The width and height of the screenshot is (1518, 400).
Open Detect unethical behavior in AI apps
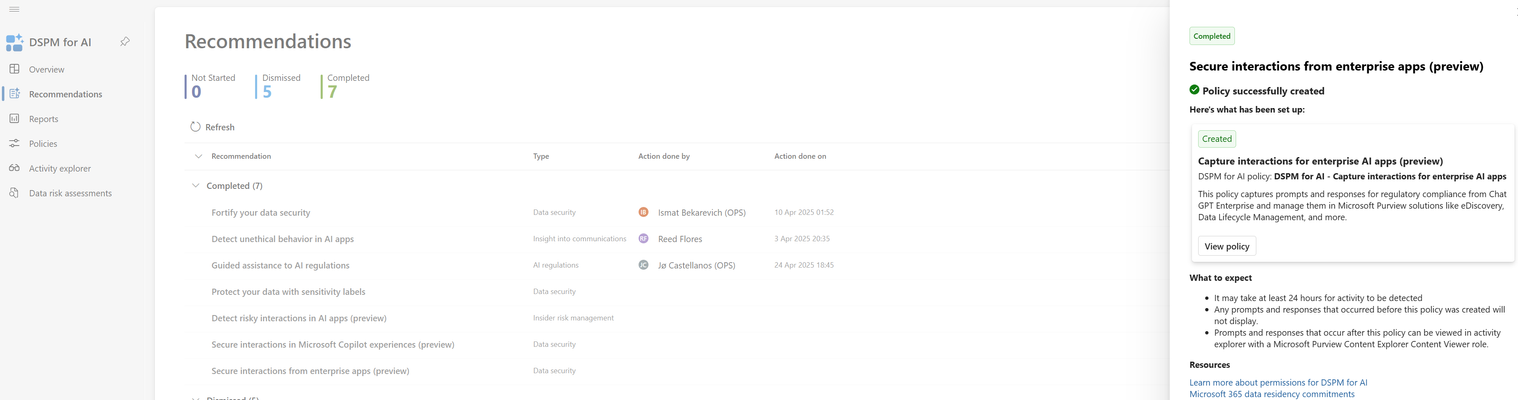[x=283, y=239]
